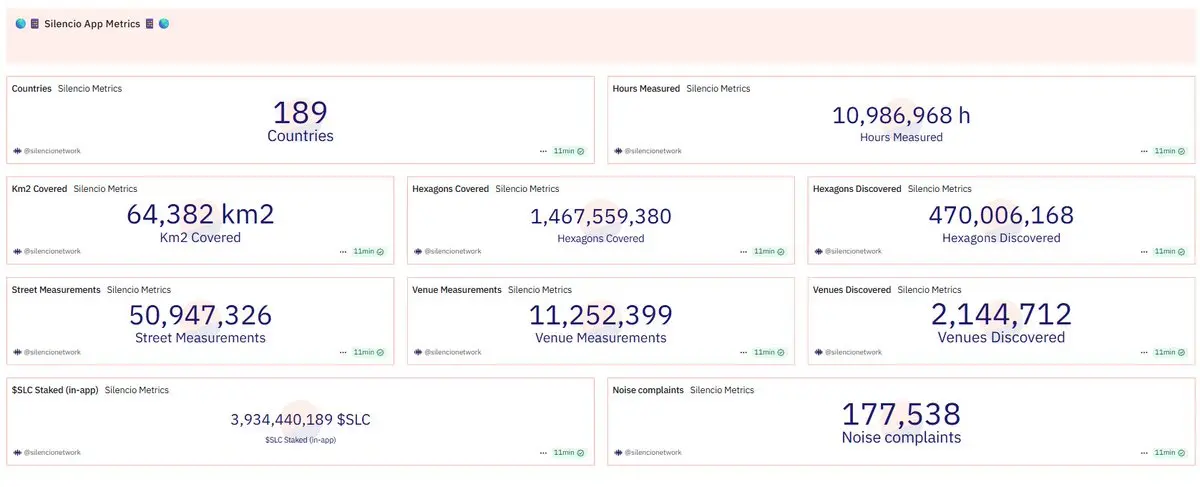Image resolution: width=1200 pixels, height=487 pixels.
Task: Click 11min refresh badge on Hexagons Covered card
Action: coord(769,252)
